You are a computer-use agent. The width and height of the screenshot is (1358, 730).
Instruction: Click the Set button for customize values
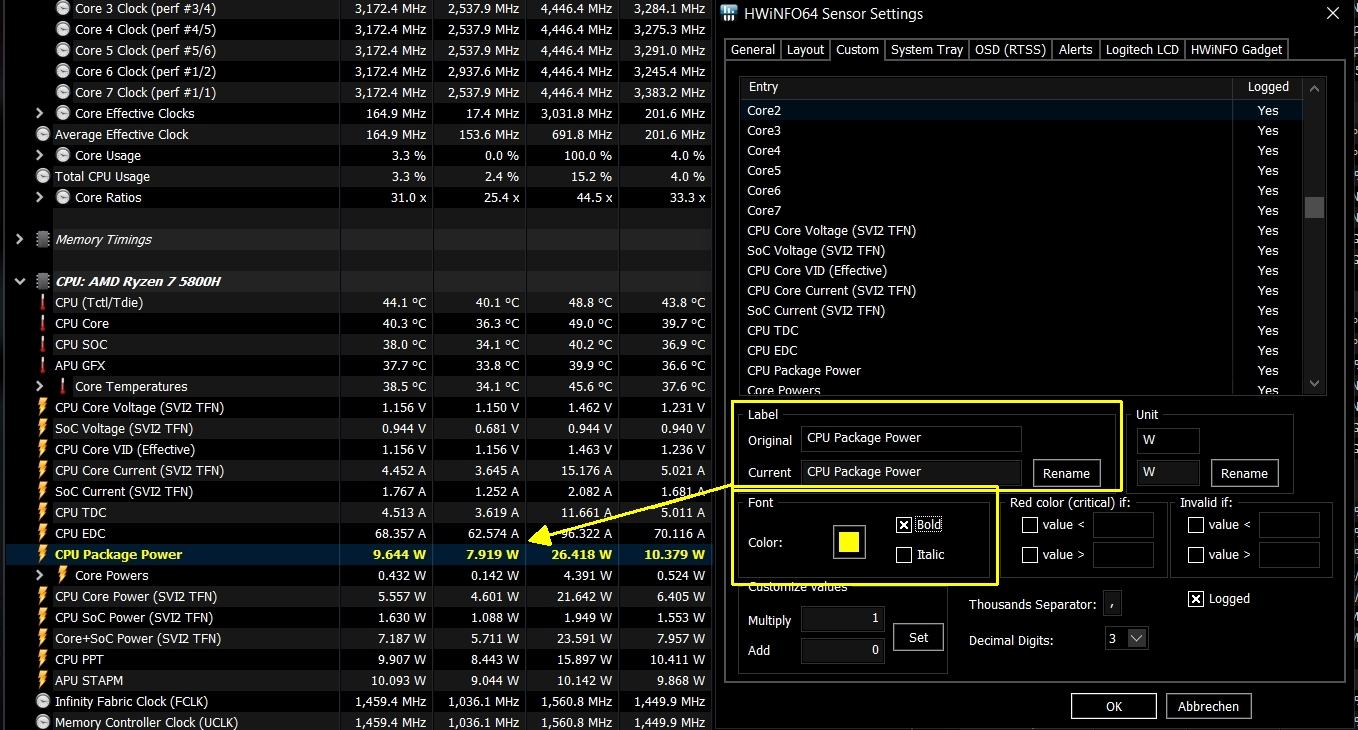point(918,637)
